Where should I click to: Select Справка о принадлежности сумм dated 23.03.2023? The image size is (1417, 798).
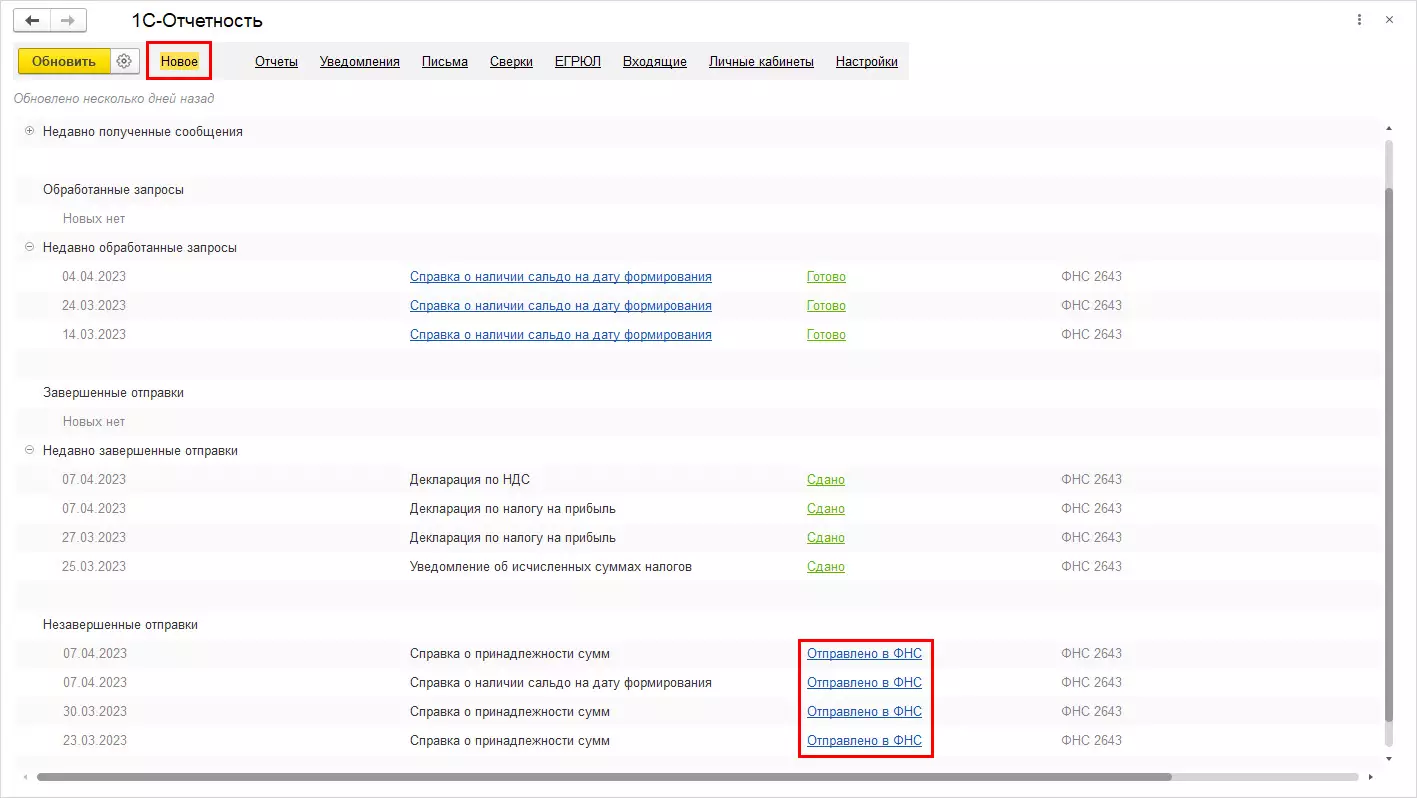point(510,740)
